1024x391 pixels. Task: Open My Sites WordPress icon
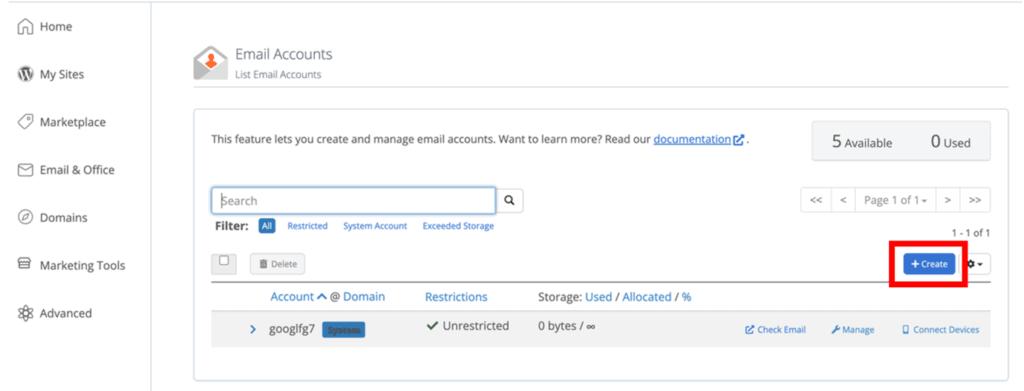(x=25, y=74)
